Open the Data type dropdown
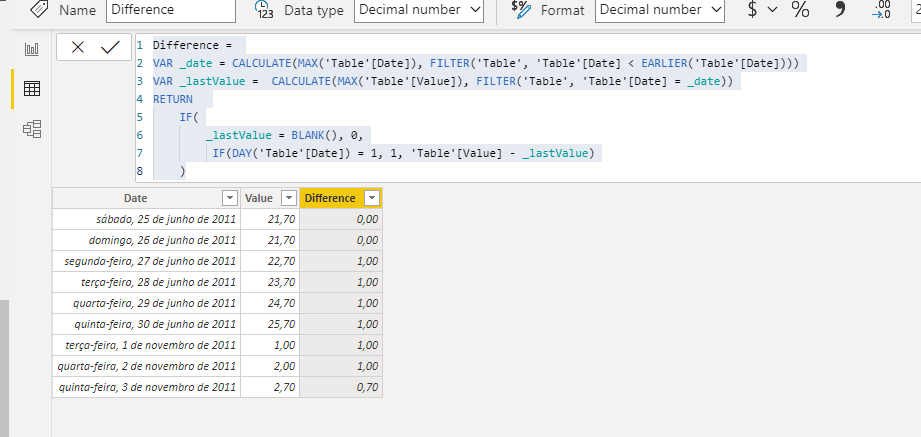The width and height of the screenshot is (921, 437). coord(419,10)
